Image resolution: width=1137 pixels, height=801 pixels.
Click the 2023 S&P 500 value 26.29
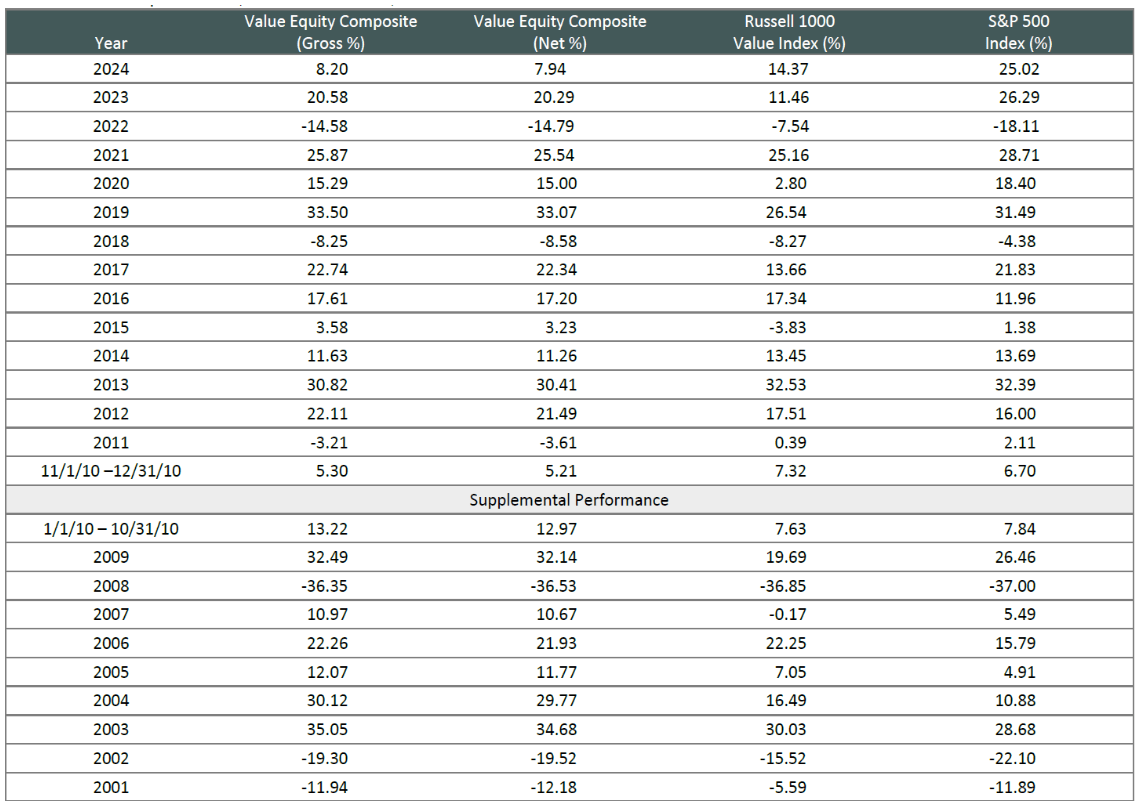tap(1019, 98)
